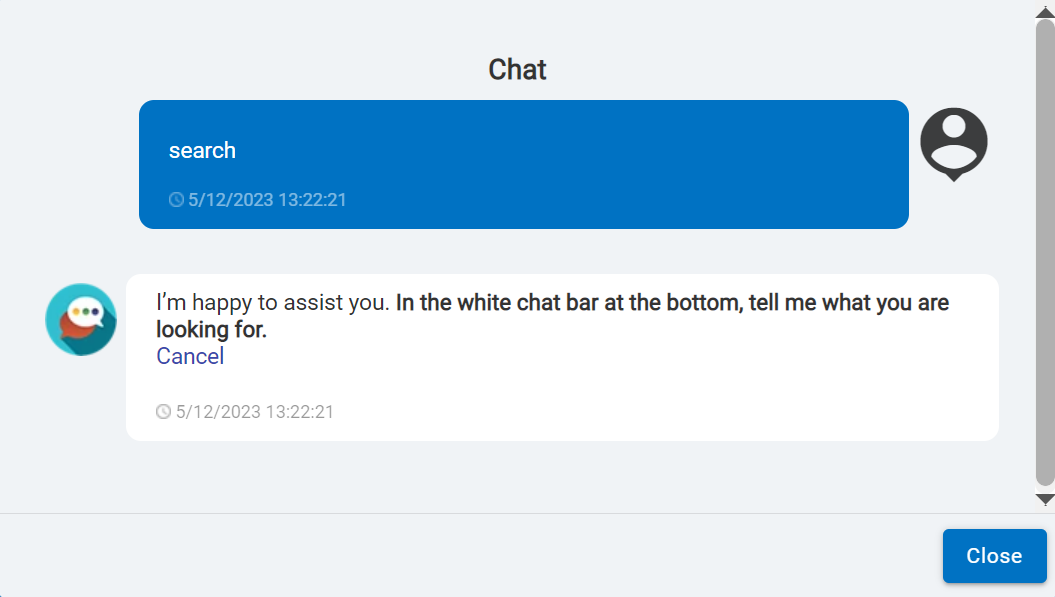The height and width of the screenshot is (597, 1055).
Task: Click the vertical scrollbar thumb
Action: click(1045, 250)
